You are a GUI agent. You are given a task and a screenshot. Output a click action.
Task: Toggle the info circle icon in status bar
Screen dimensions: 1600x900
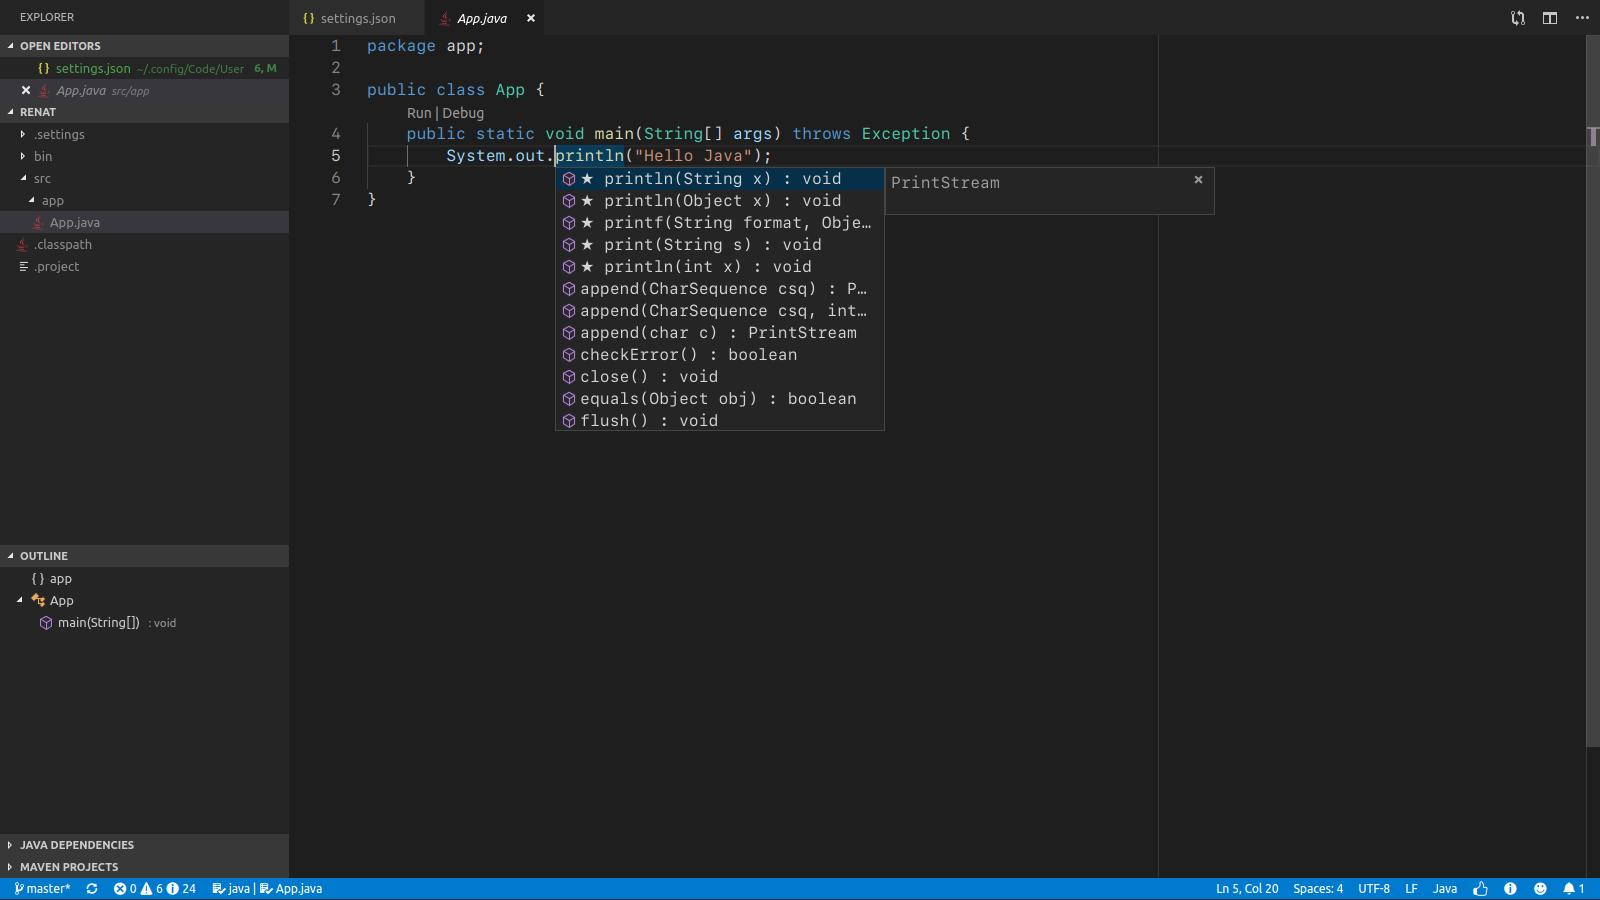(x=1510, y=888)
